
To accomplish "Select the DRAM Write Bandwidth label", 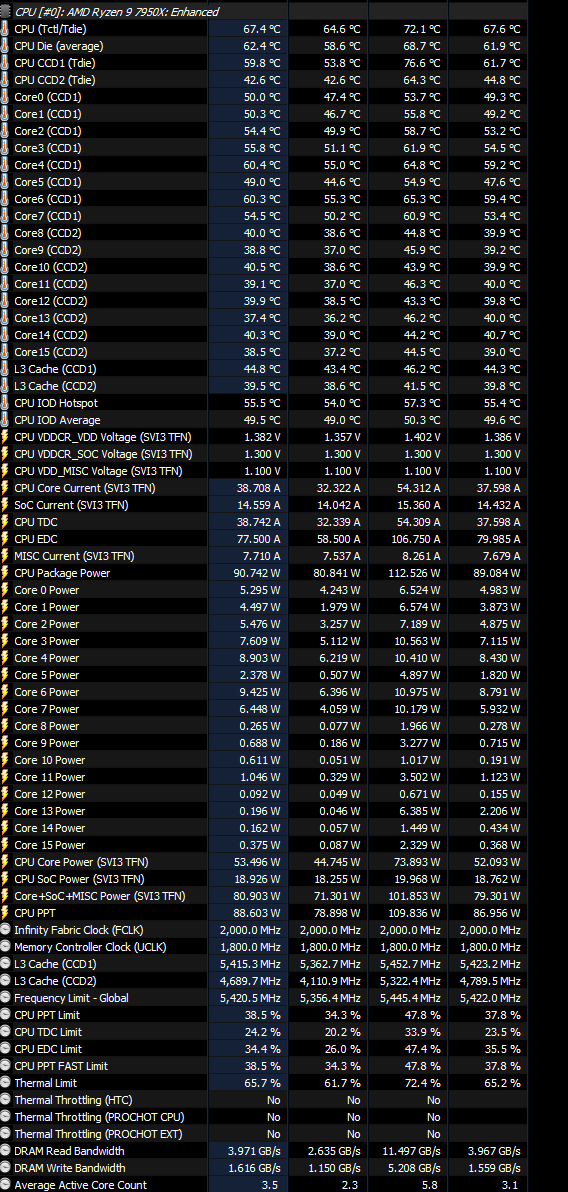I will pos(70,1168).
